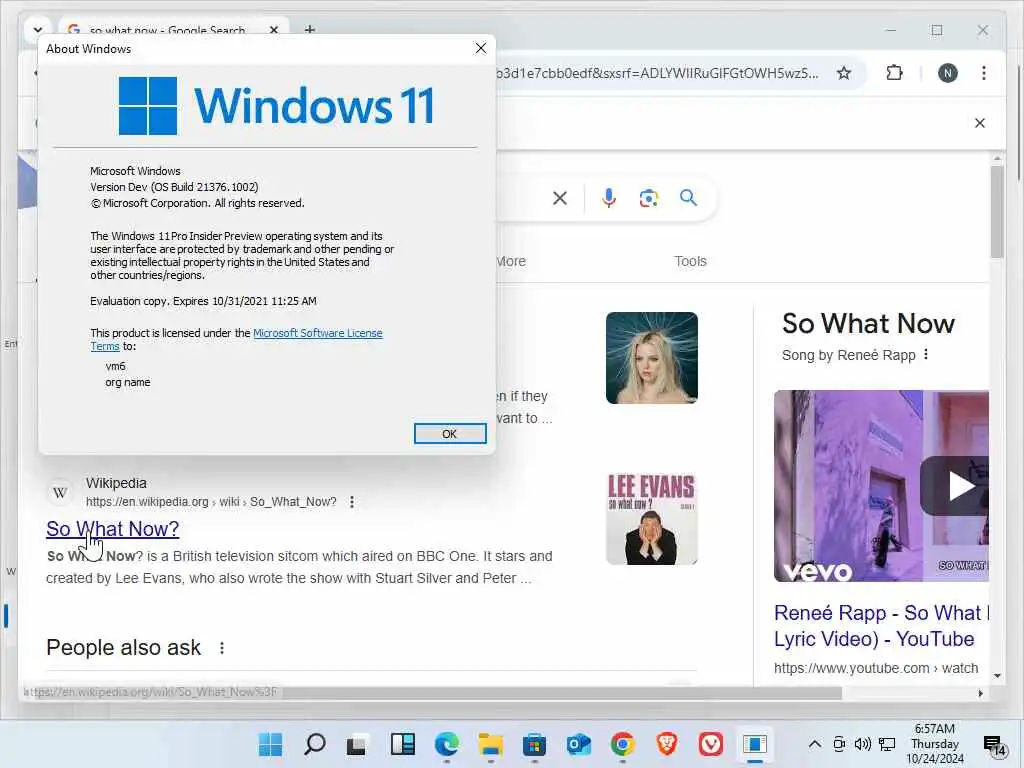Click the vertical page scrollbar thumb
The width and height of the screenshot is (1024, 768).
pyautogui.click(x=997, y=212)
